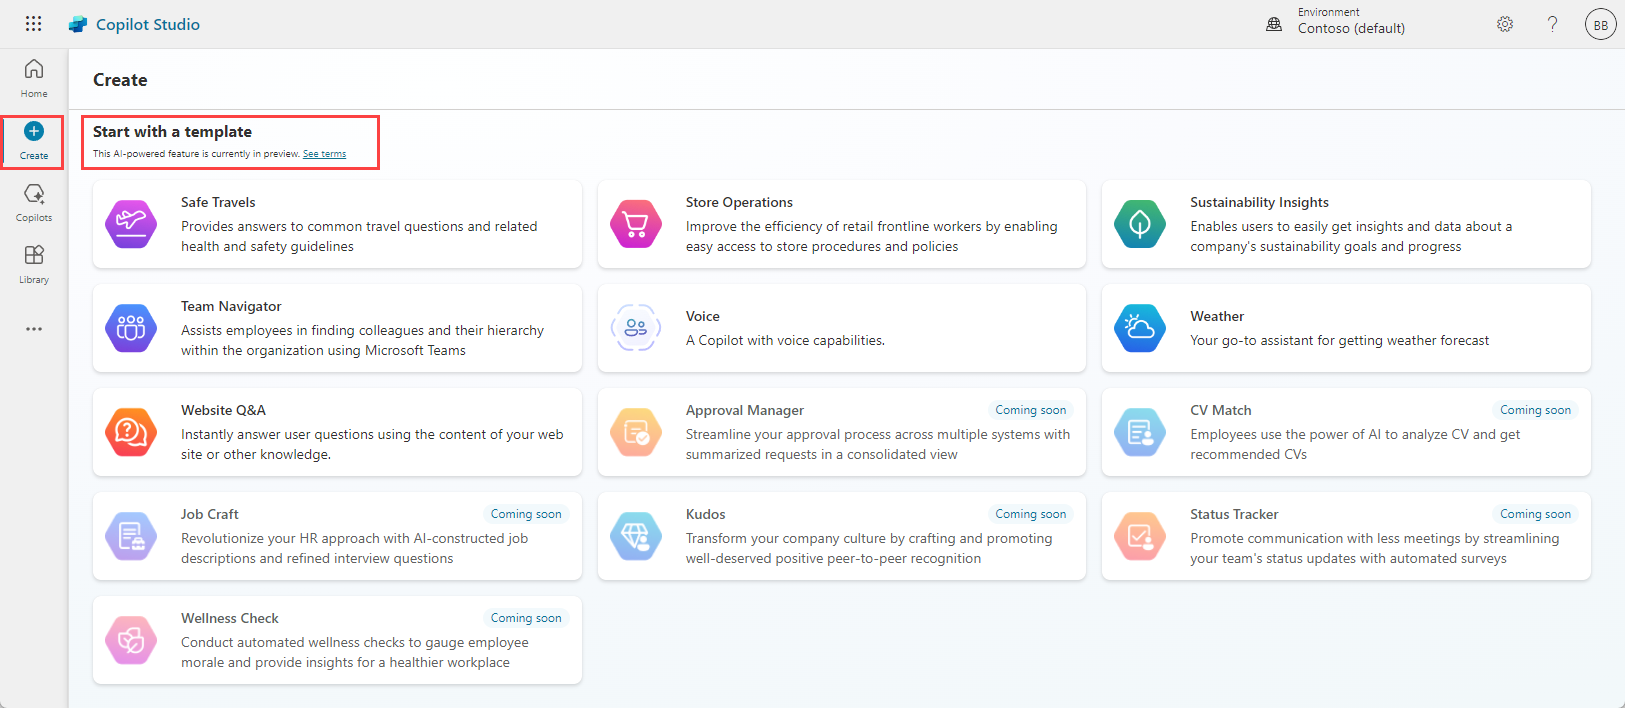Select Create in the sidebar
The image size is (1625, 708).
click(34, 141)
